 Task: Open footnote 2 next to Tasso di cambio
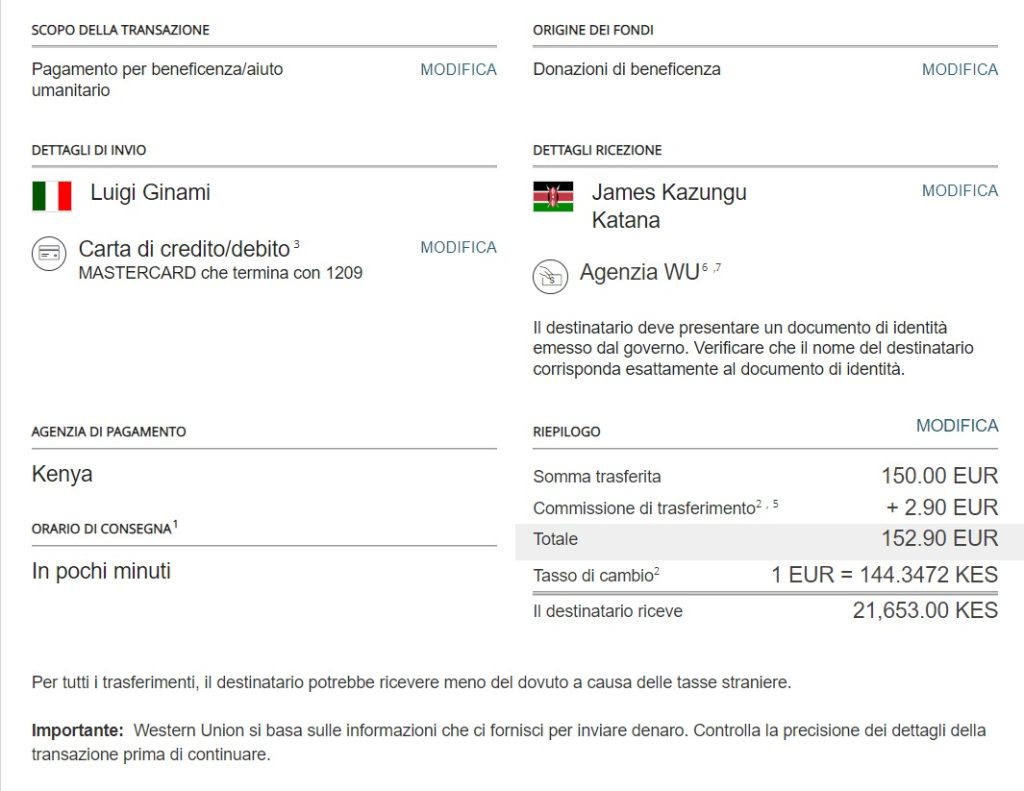[x=656, y=570]
